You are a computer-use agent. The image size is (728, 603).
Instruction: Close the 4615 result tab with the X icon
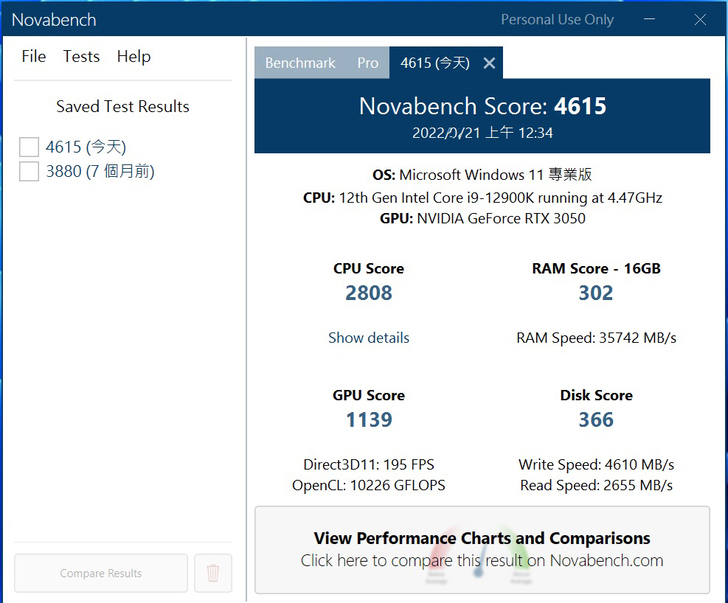pyautogui.click(x=489, y=63)
